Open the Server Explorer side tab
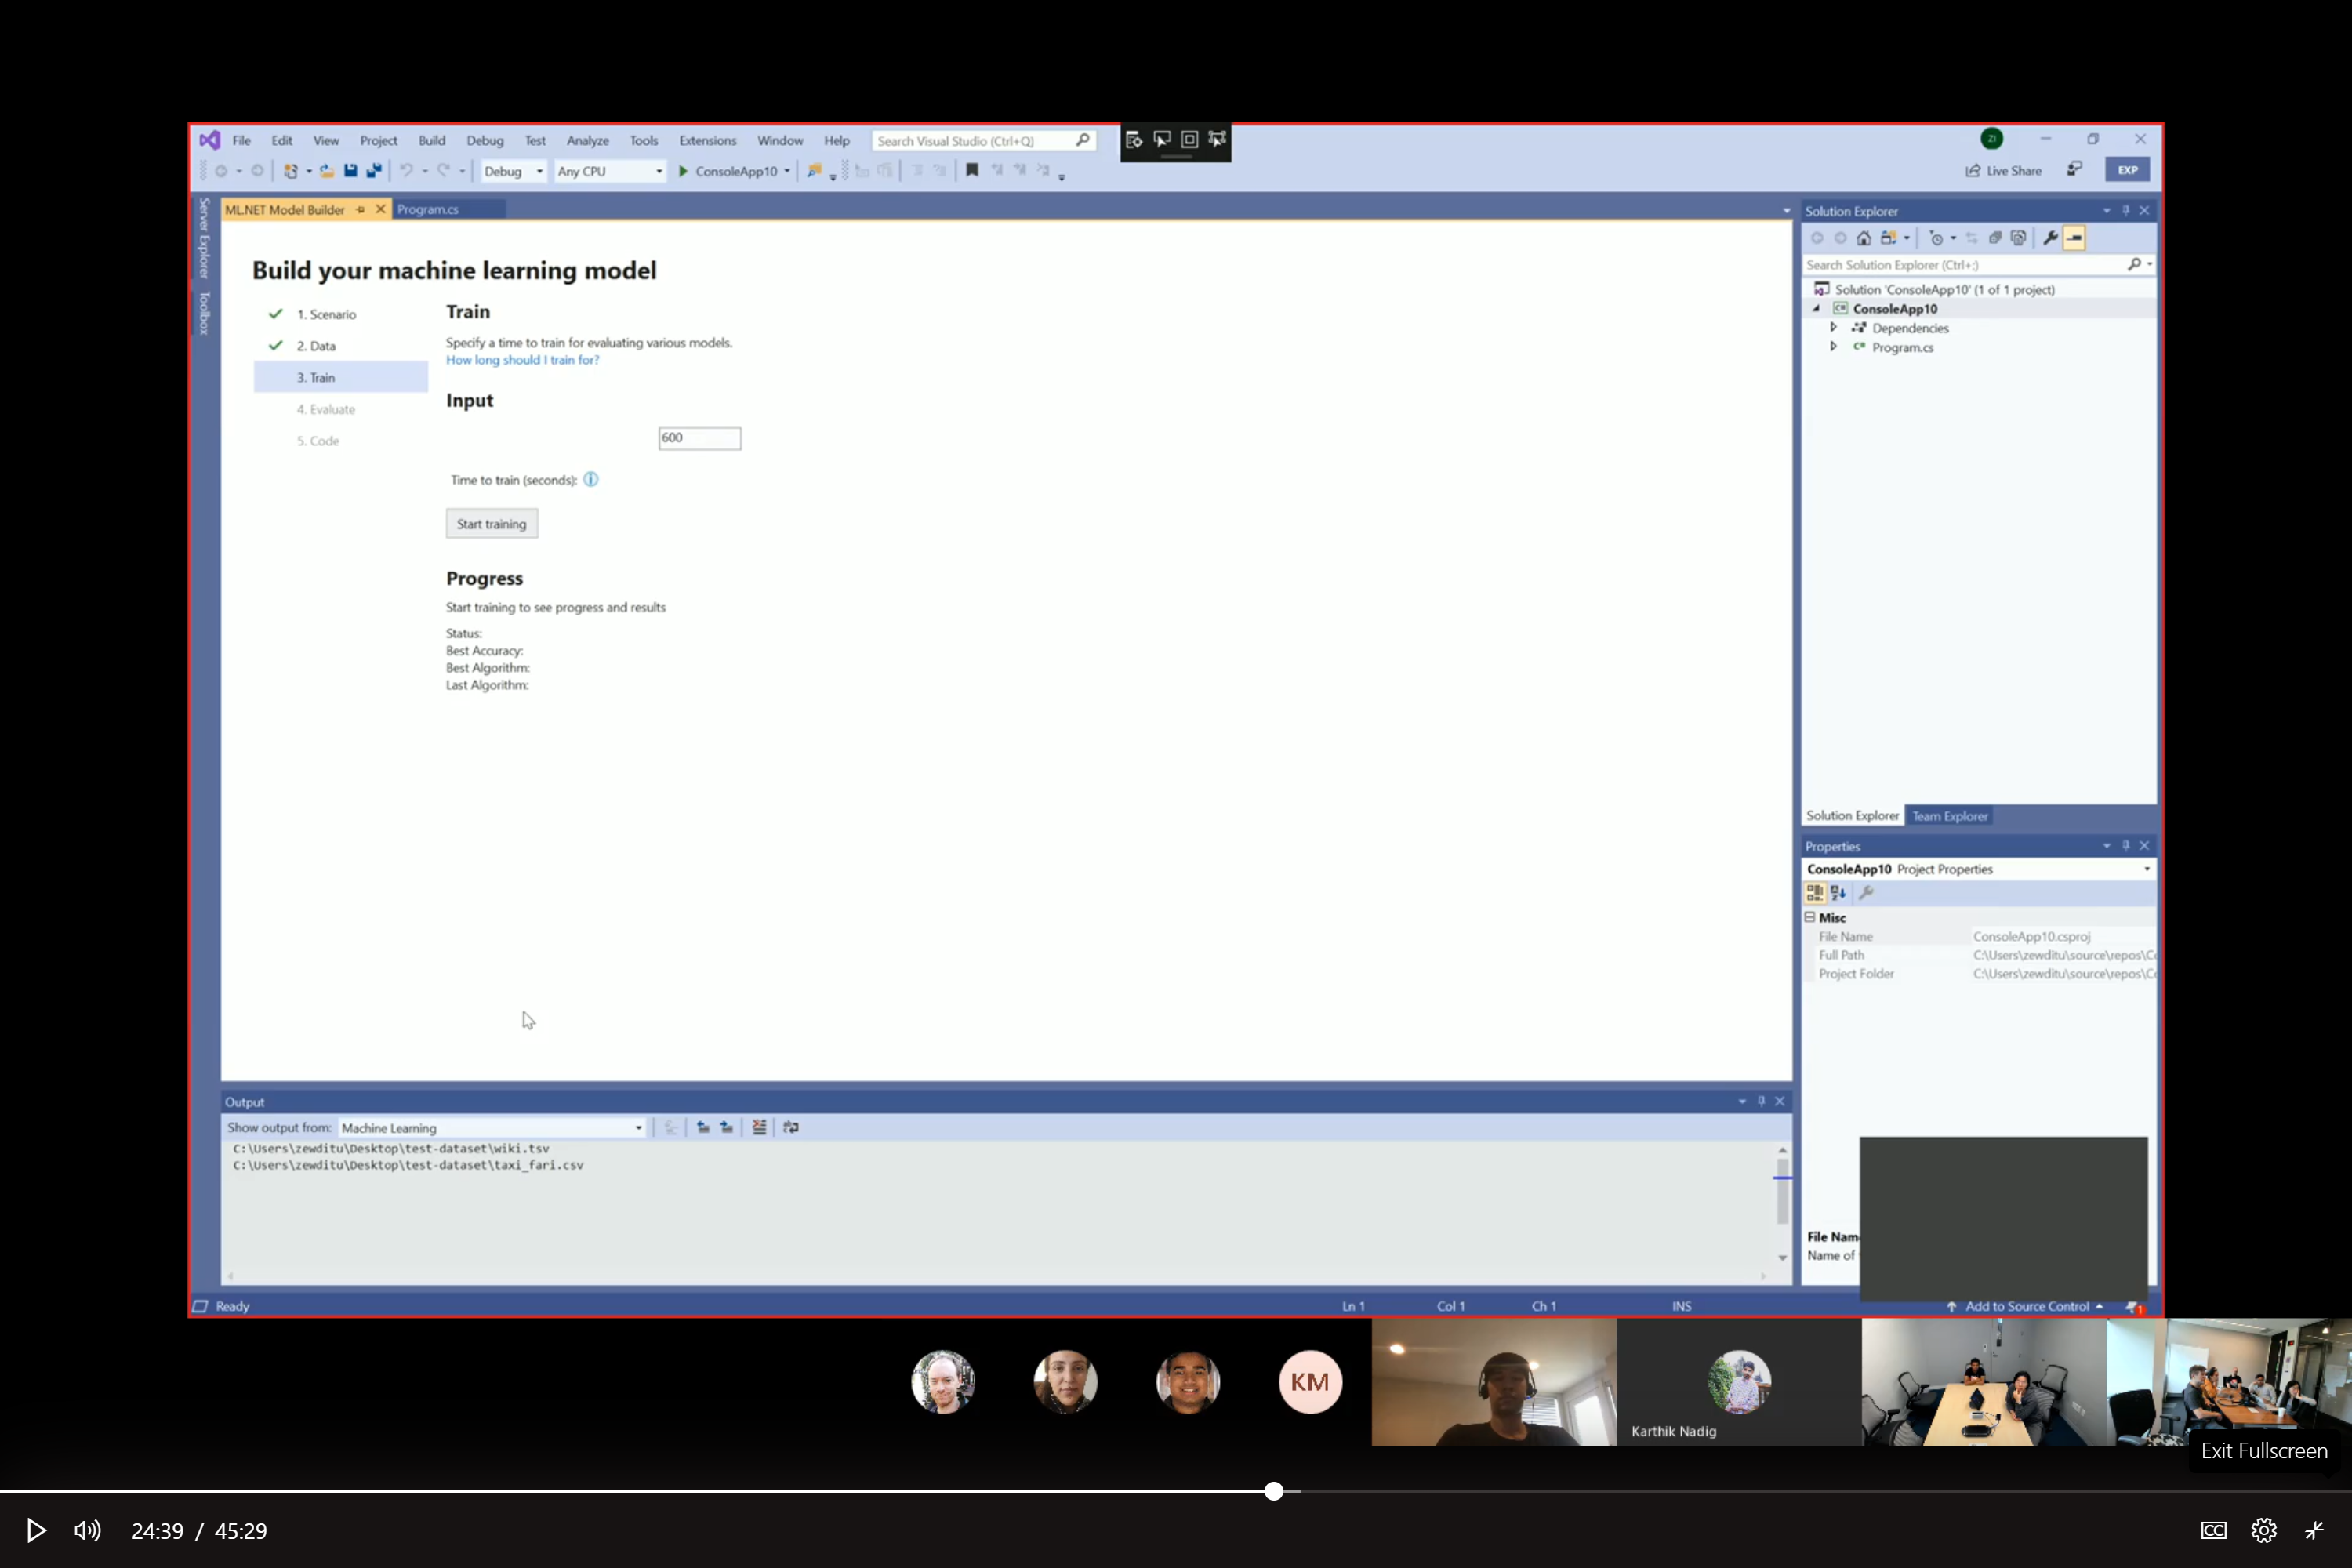2352x1568 pixels. (x=205, y=238)
